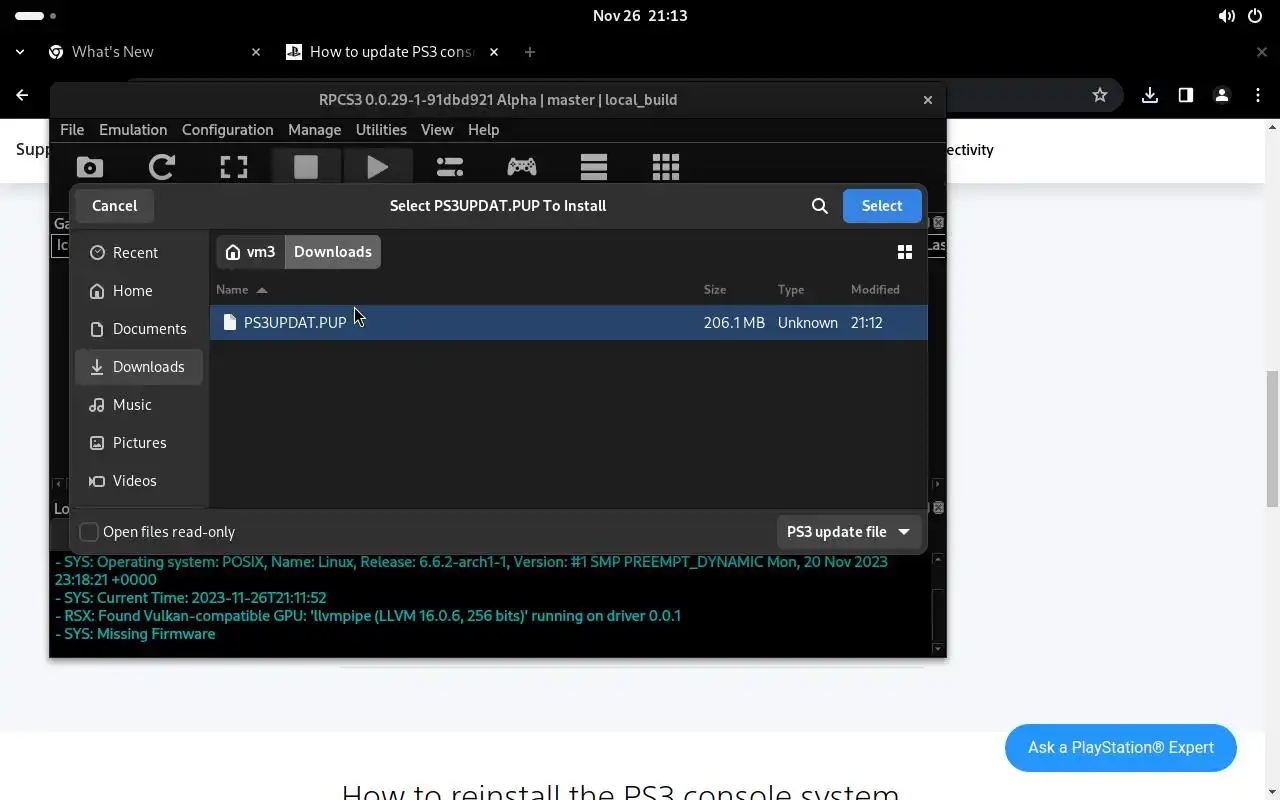Click the RPCS3 stop emulation icon
Image resolution: width=1280 pixels, height=800 pixels.
(306, 167)
